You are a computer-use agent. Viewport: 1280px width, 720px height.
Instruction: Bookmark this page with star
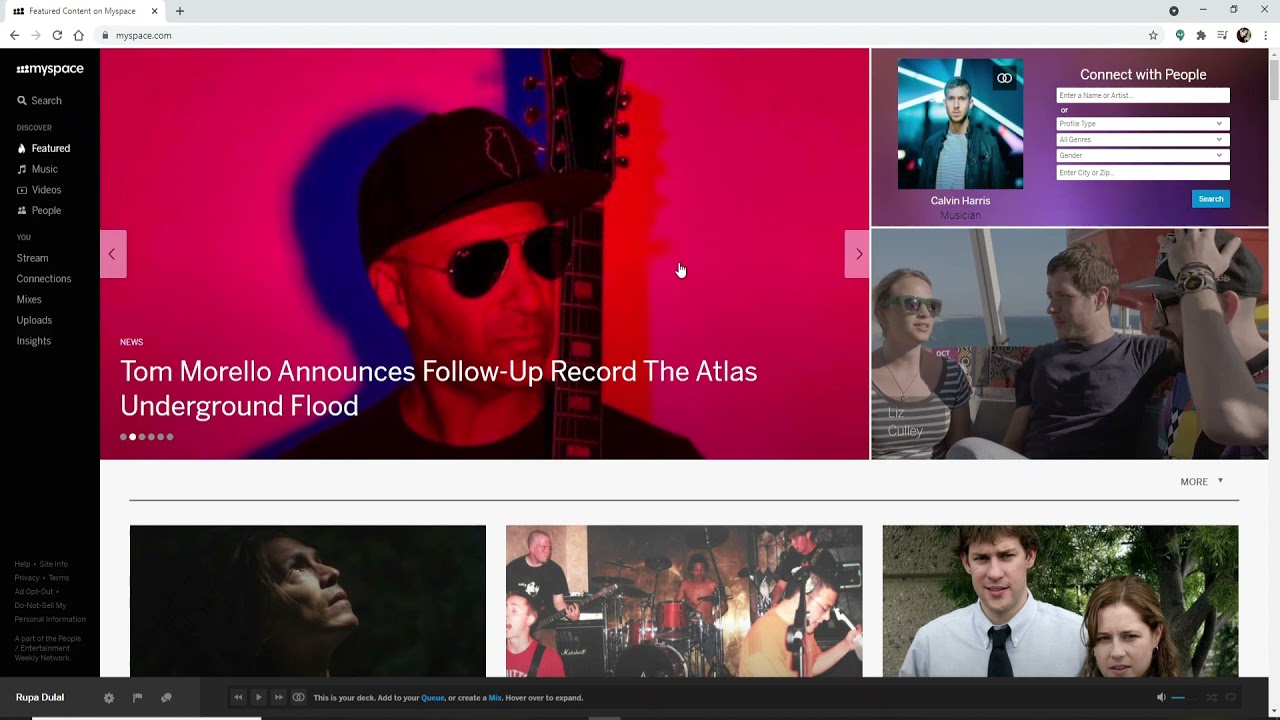(1153, 35)
